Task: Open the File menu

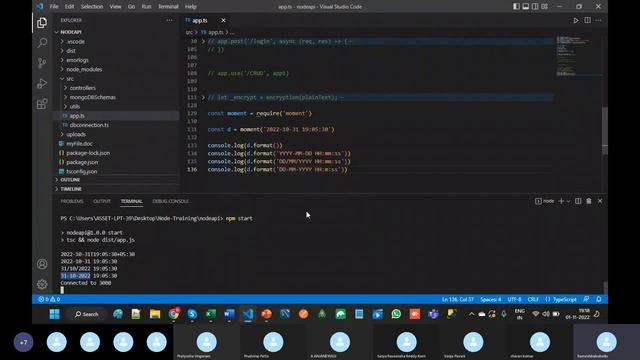Action: 54,7
